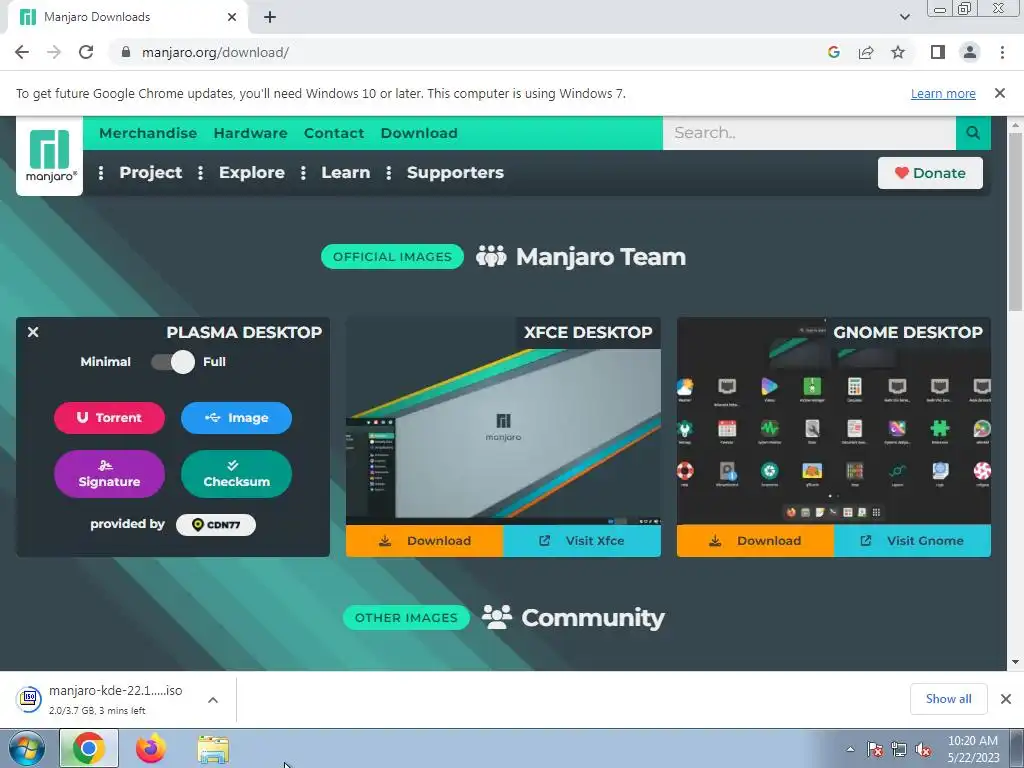Image resolution: width=1024 pixels, height=768 pixels.
Task: Click the scrollbar down arrow
Action: pos(1015,662)
